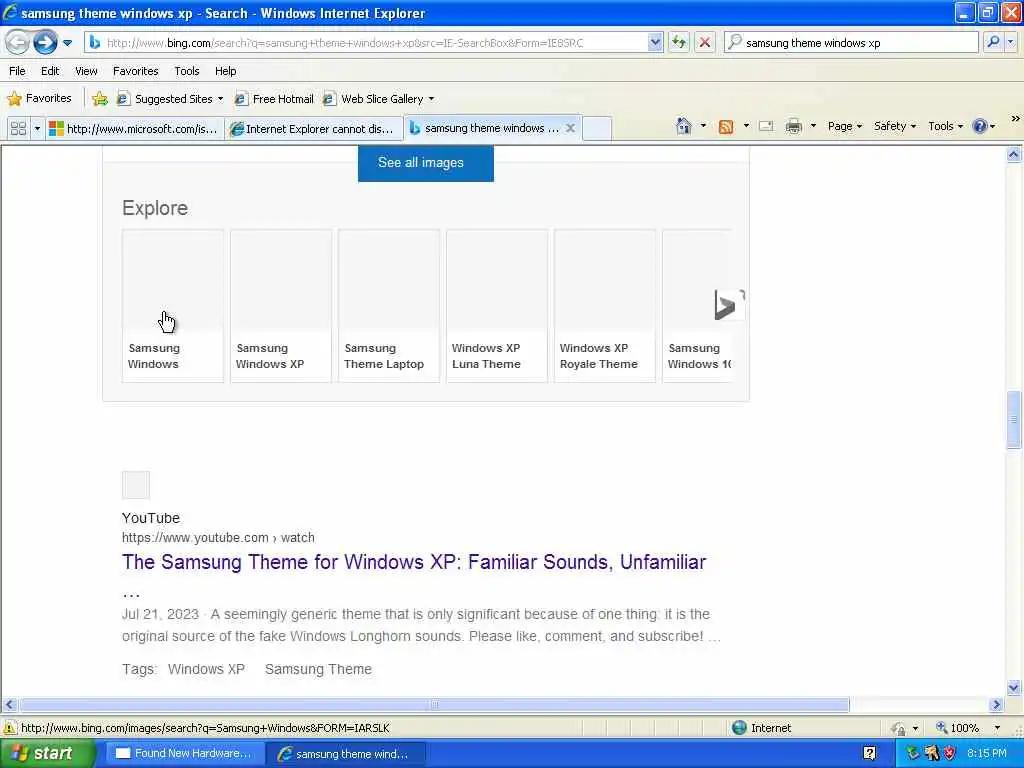The image size is (1024, 768).
Task: Open the Edit menu
Action: point(50,71)
